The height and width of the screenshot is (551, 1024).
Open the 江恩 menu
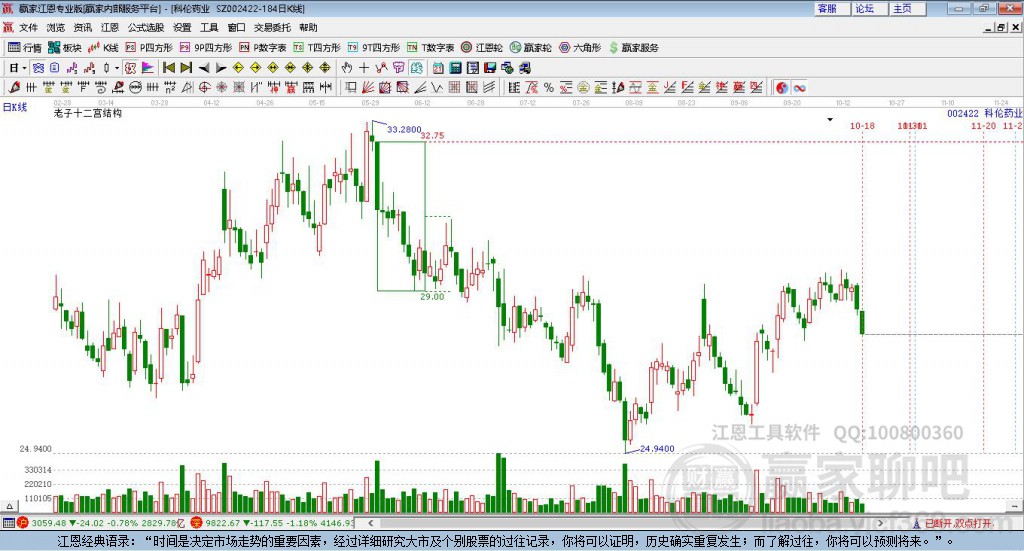coord(110,27)
